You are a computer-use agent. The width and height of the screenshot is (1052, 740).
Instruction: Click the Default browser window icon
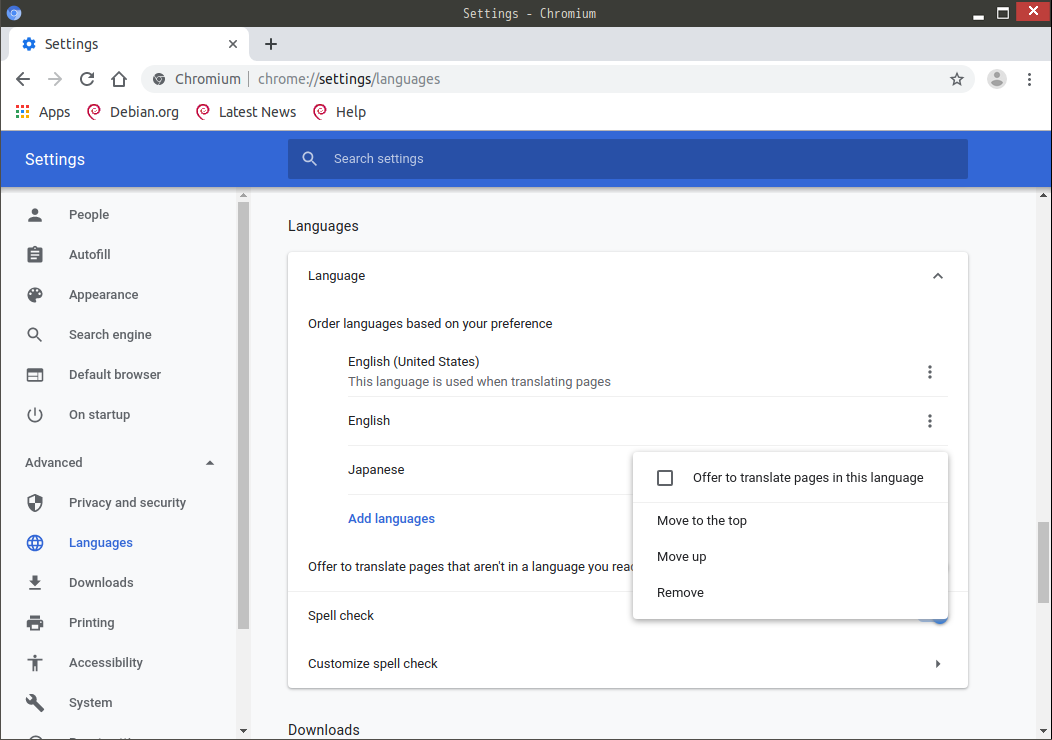click(x=35, y=375)
